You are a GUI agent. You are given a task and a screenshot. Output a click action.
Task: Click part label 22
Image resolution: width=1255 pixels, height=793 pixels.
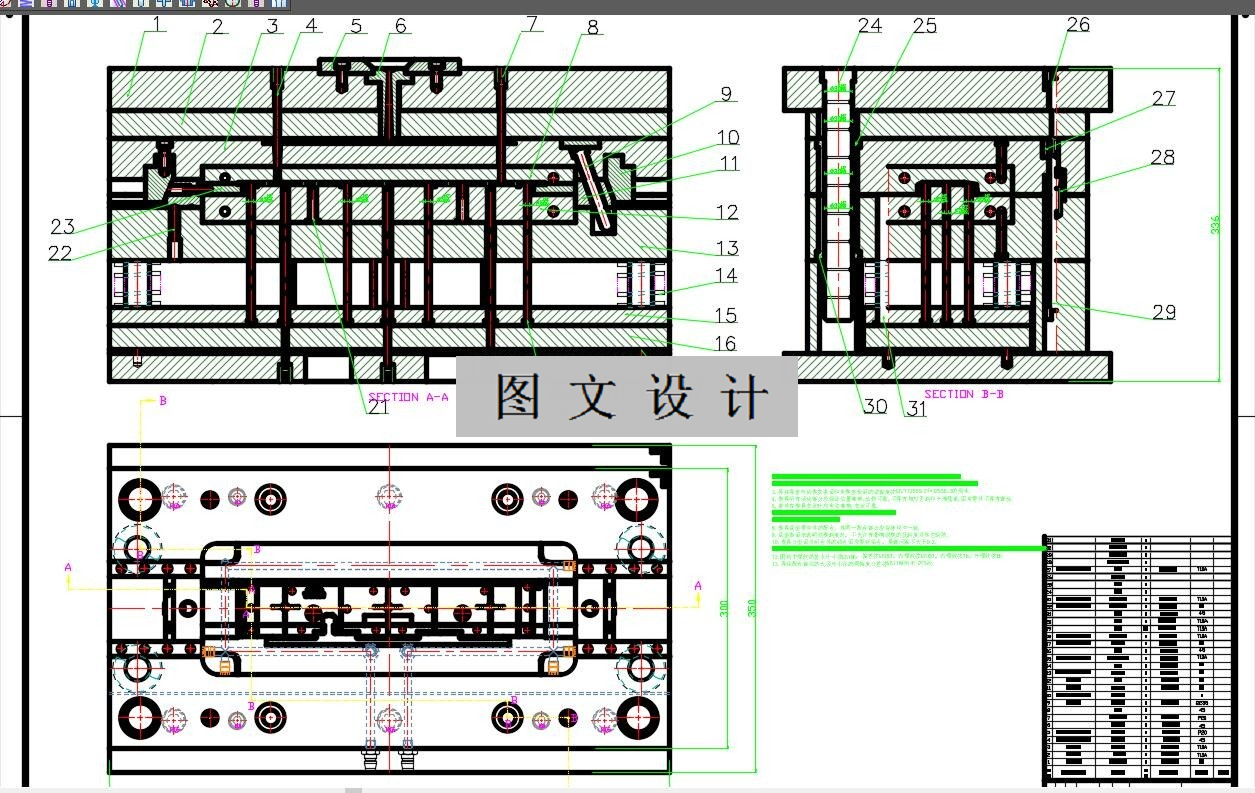pyautogui.click(x=60, y=254)
